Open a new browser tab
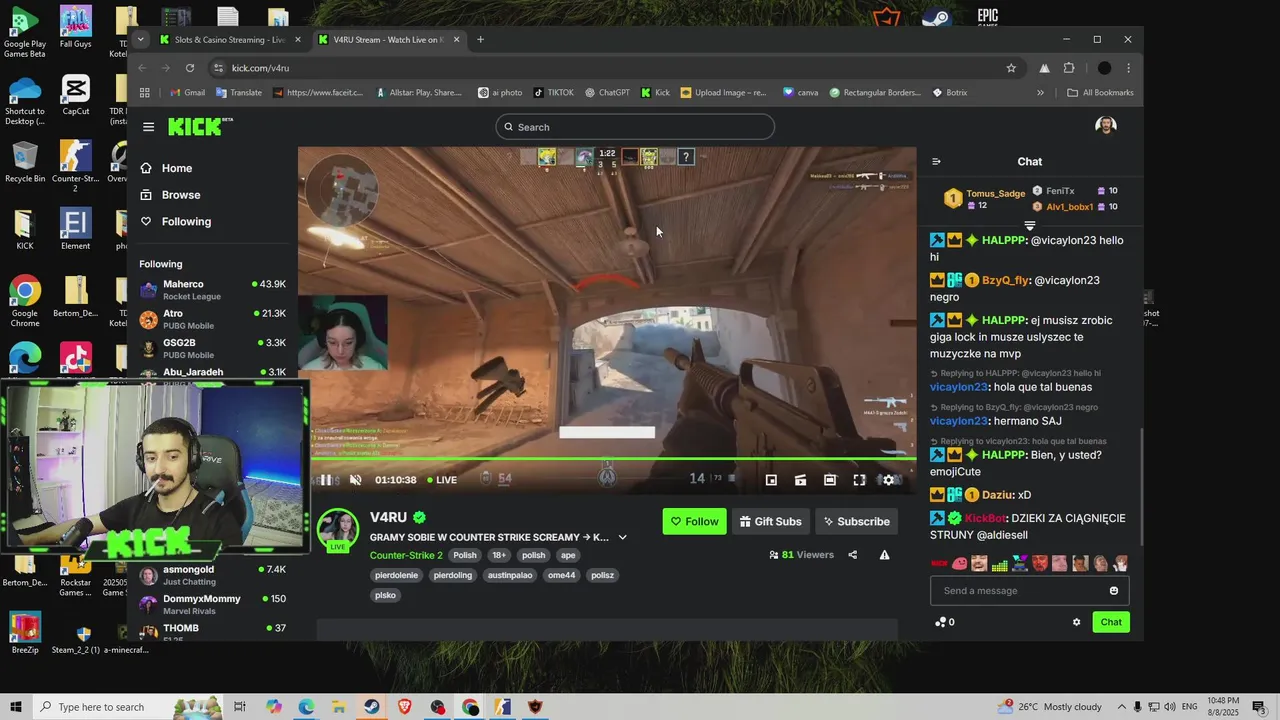The image size is (1280, 720). [480, 40]
